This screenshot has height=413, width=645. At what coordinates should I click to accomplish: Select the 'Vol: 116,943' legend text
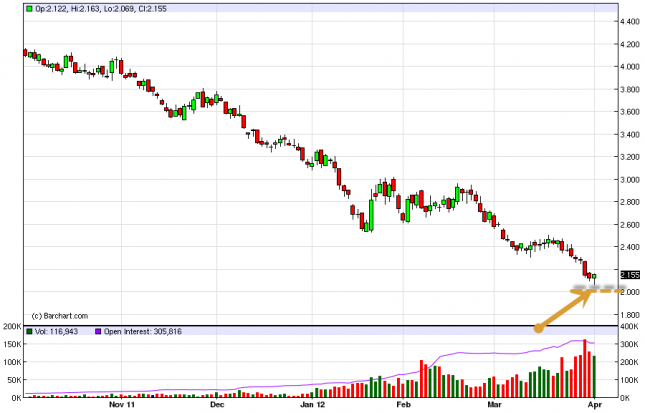tap(56, 331)
